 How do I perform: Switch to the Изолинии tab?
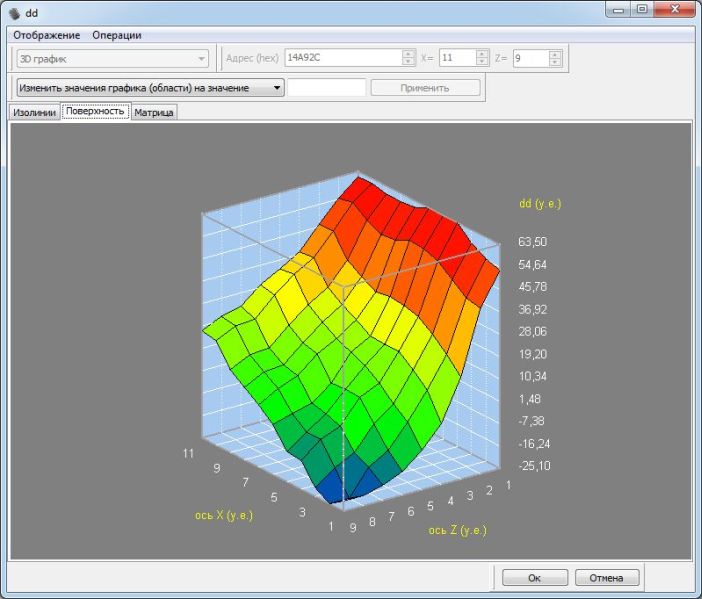coord(34,112)
